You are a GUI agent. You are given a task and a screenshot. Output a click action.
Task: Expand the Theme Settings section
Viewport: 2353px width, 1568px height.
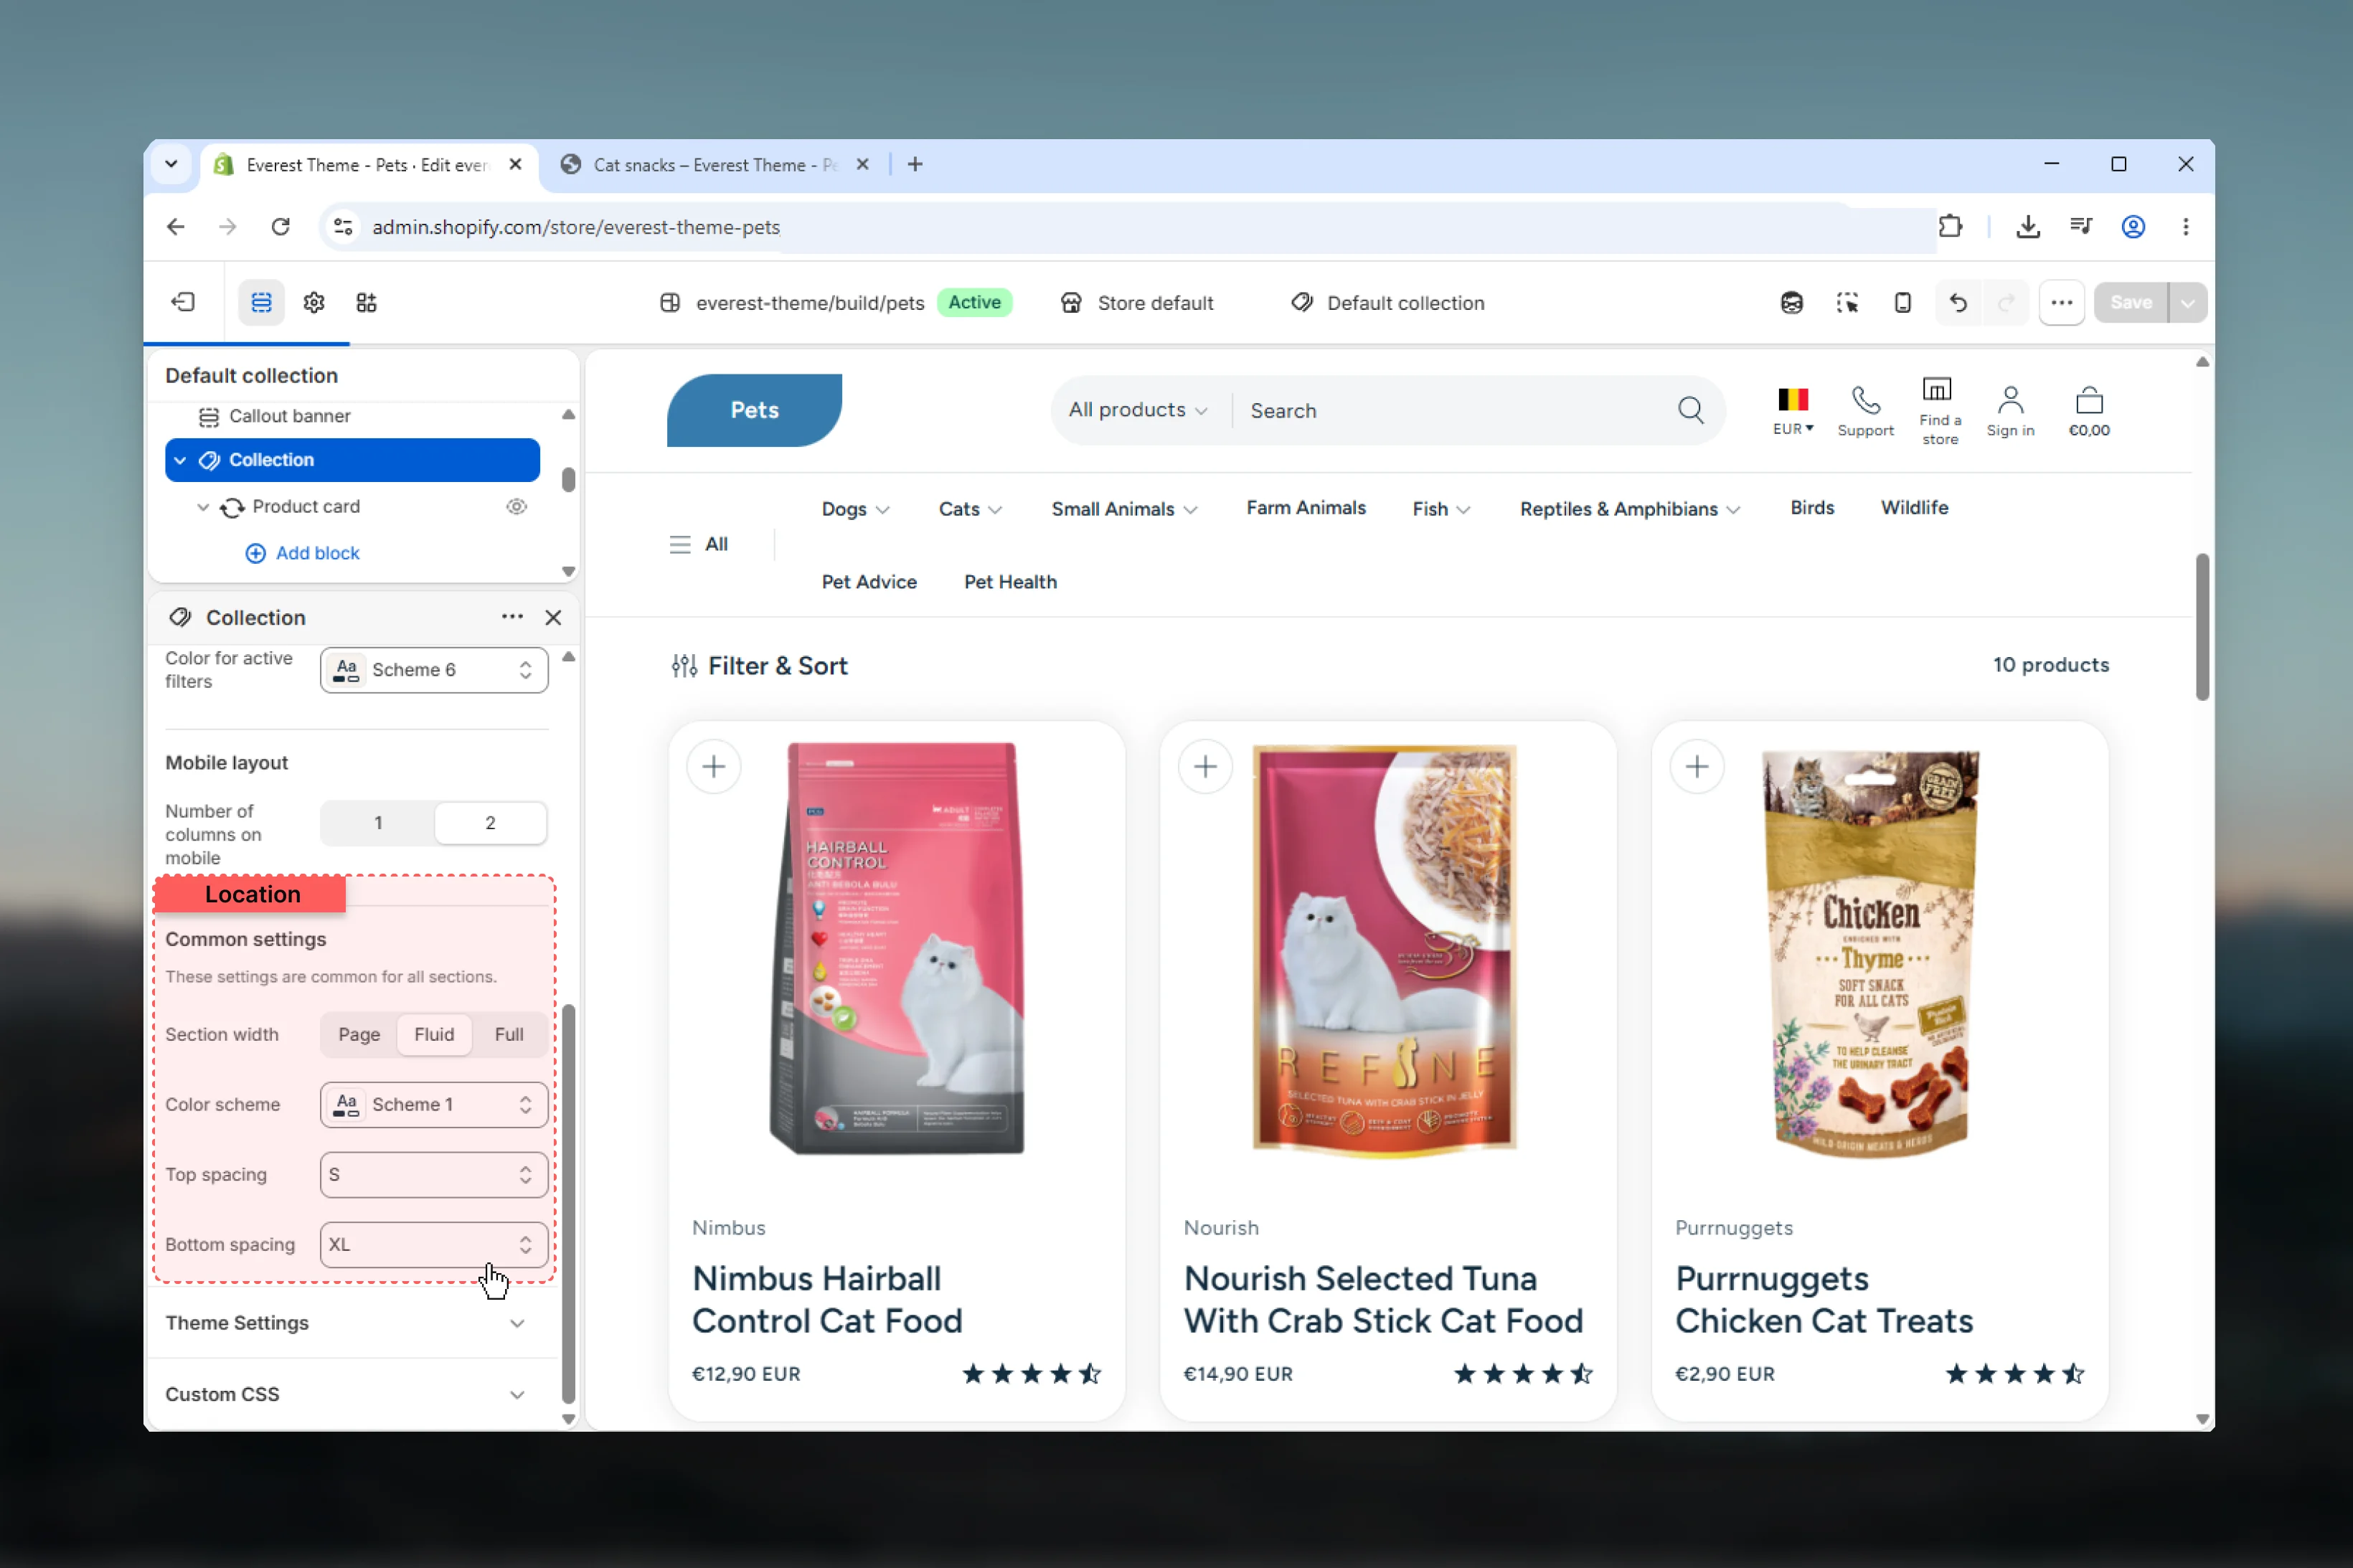coord(346,1323)
